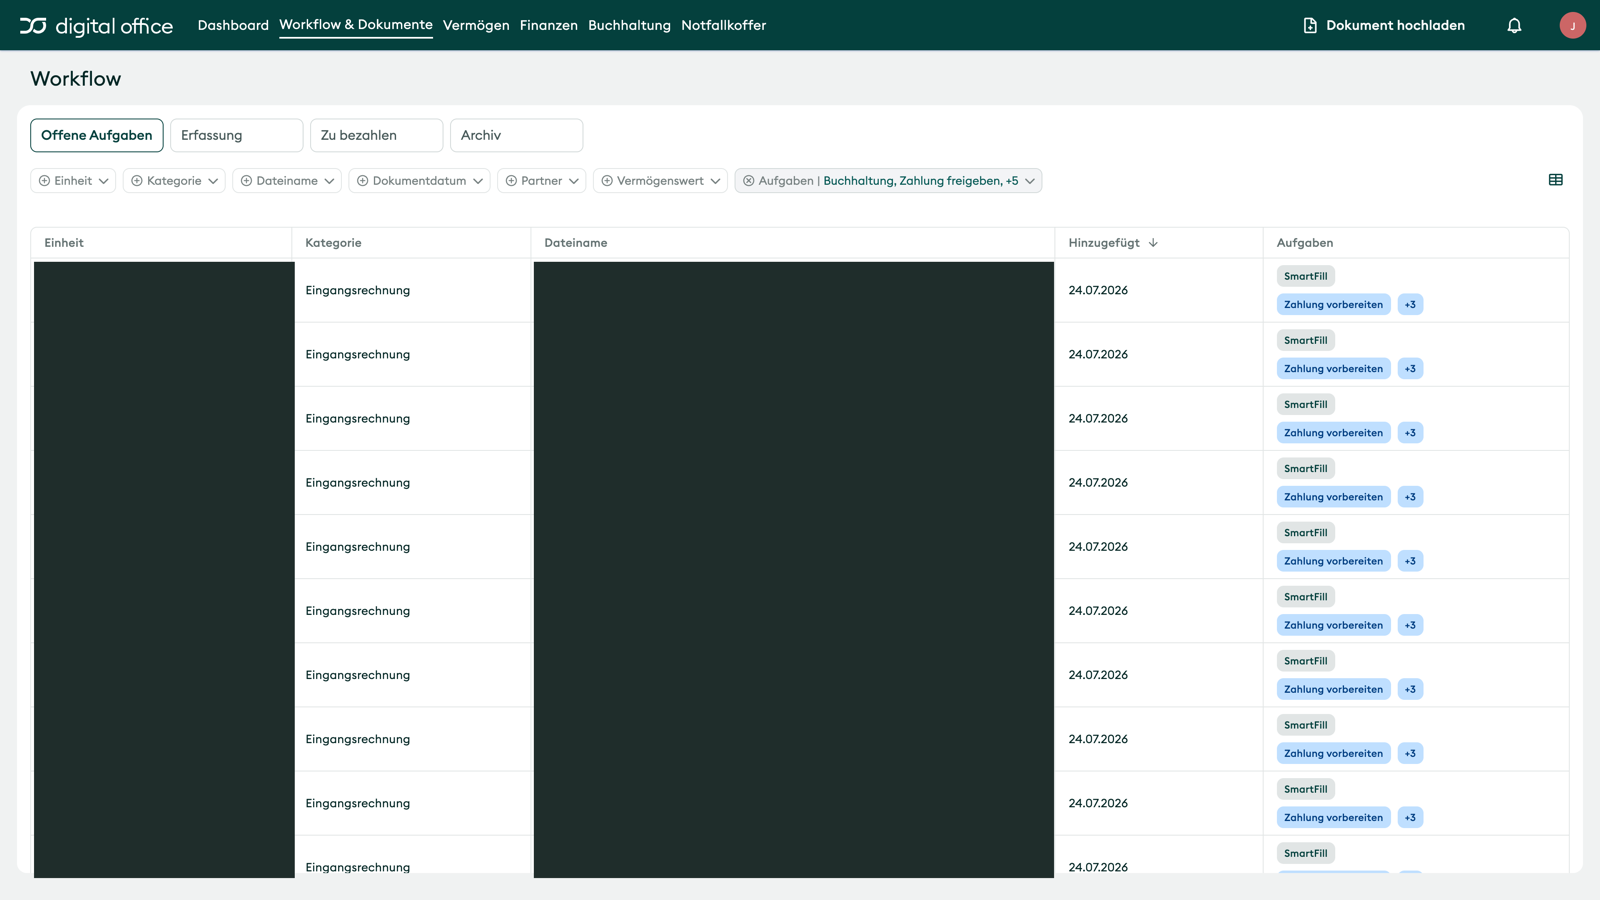
Task: Click plus icon on Kategorie filter
Action: [x=137, y=181]
